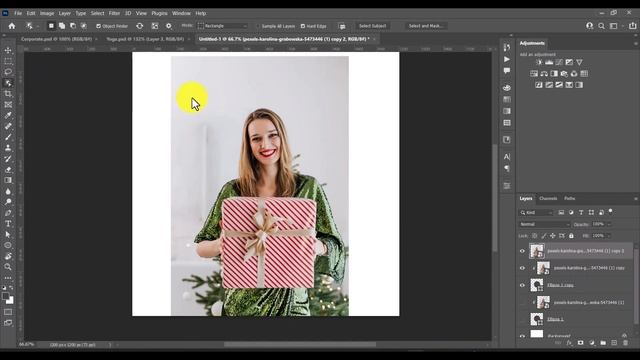Select the Object Selection tool in toolbox
The width and height of the screenshot is (640, 360).
click(8, 83)
